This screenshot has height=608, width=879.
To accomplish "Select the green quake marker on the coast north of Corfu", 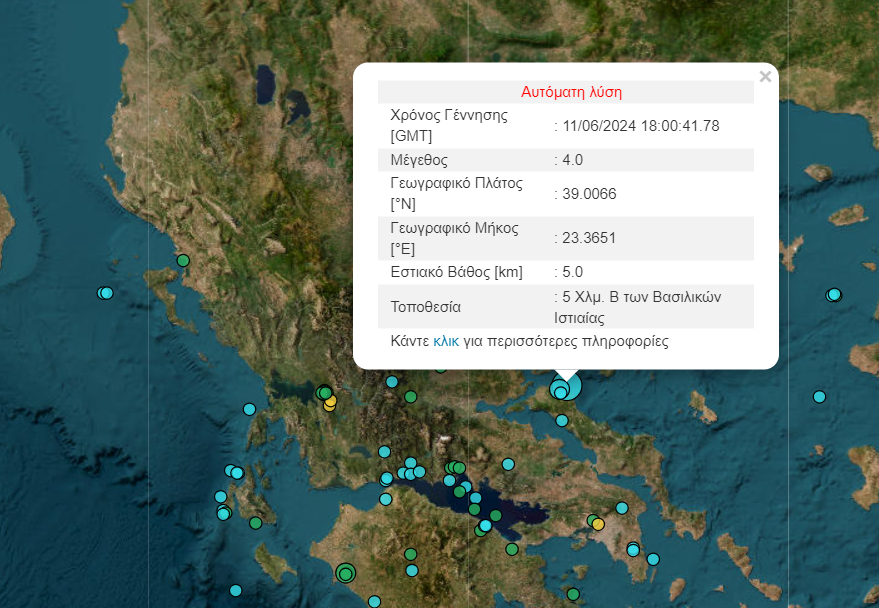I will 183,261.
